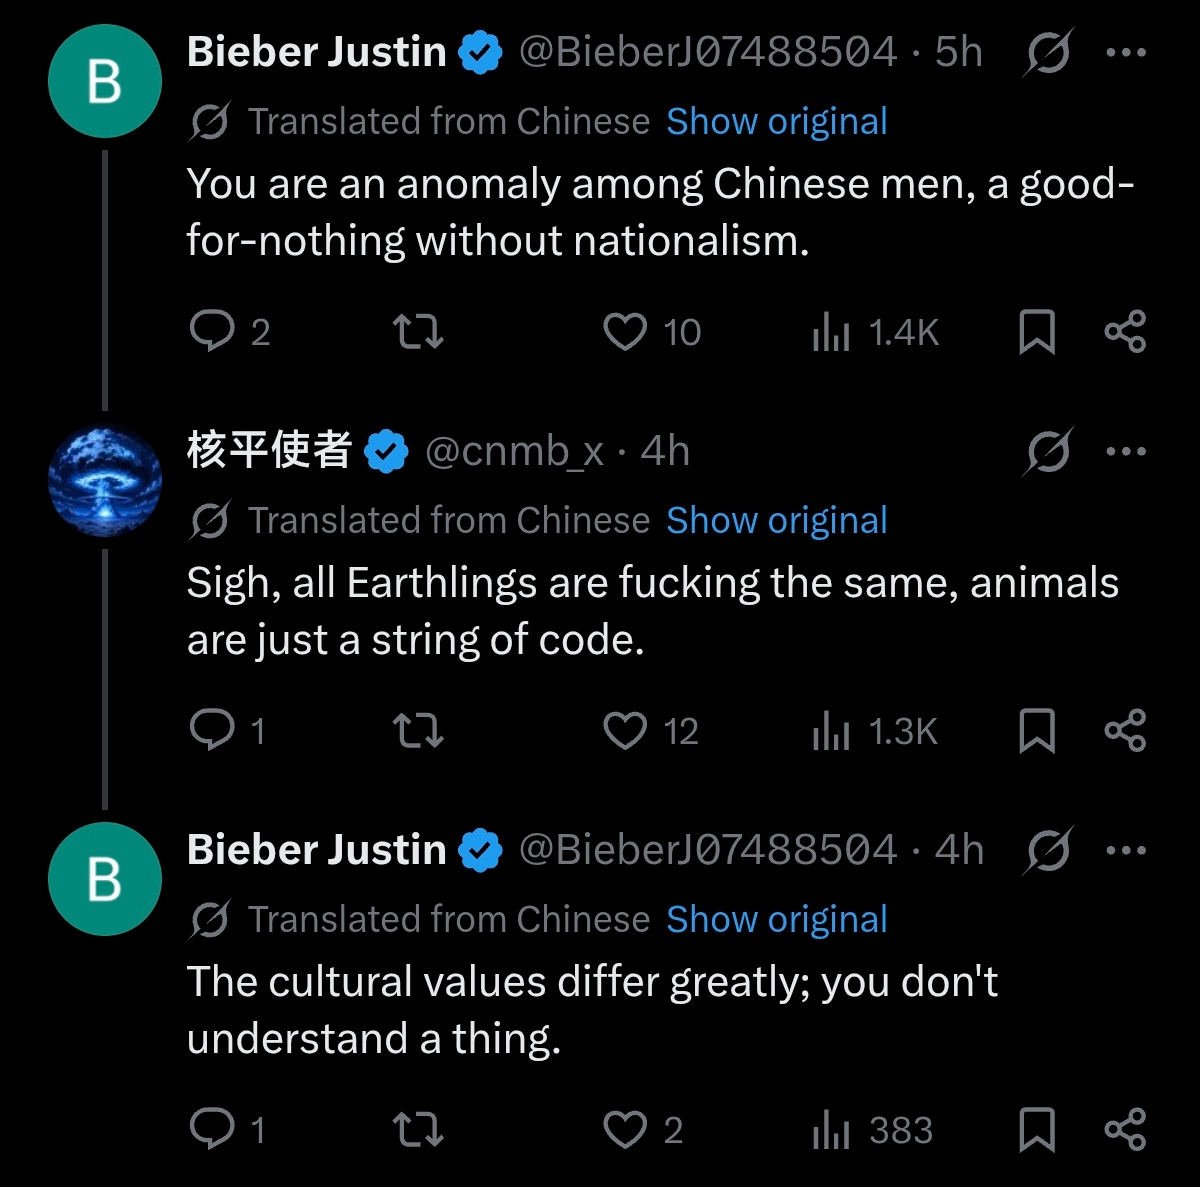The image size is (1200, 1187).
Task: Show original of 'cultural values' post
Action: pyautogui.click(x=777, y=920)
